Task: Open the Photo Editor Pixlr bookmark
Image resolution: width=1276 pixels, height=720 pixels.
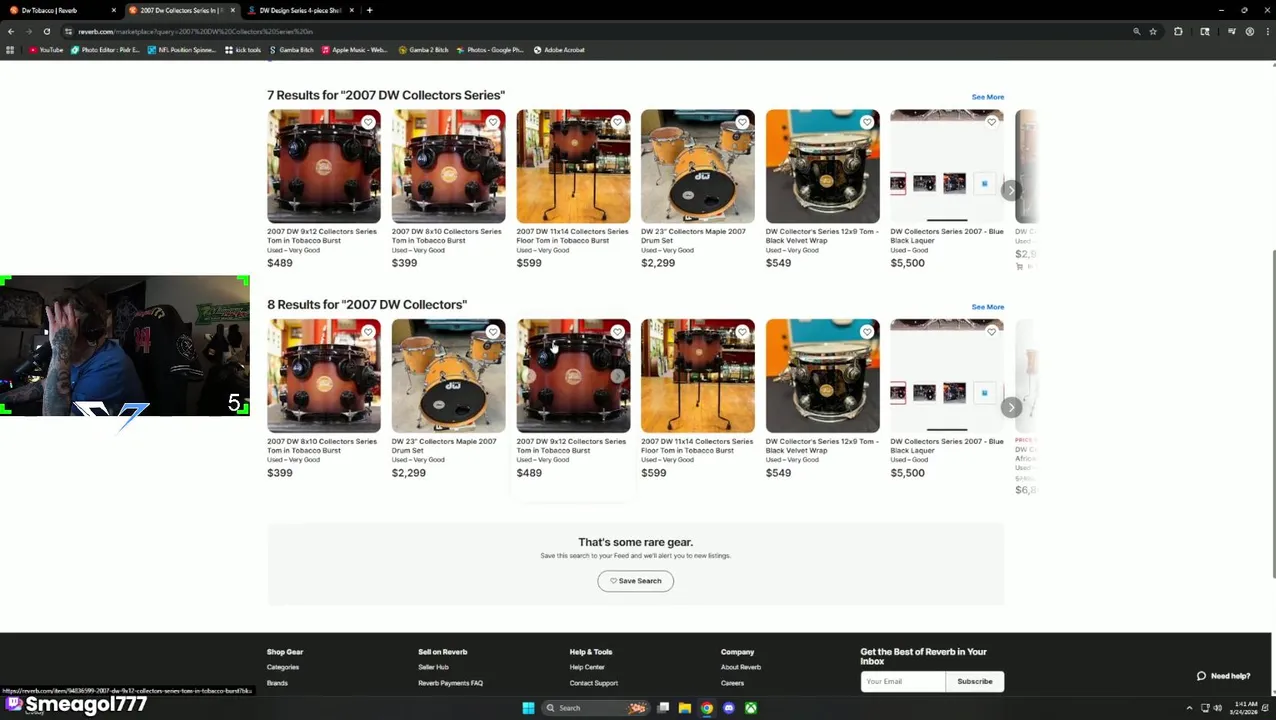Action: click(x=105, y=50)
